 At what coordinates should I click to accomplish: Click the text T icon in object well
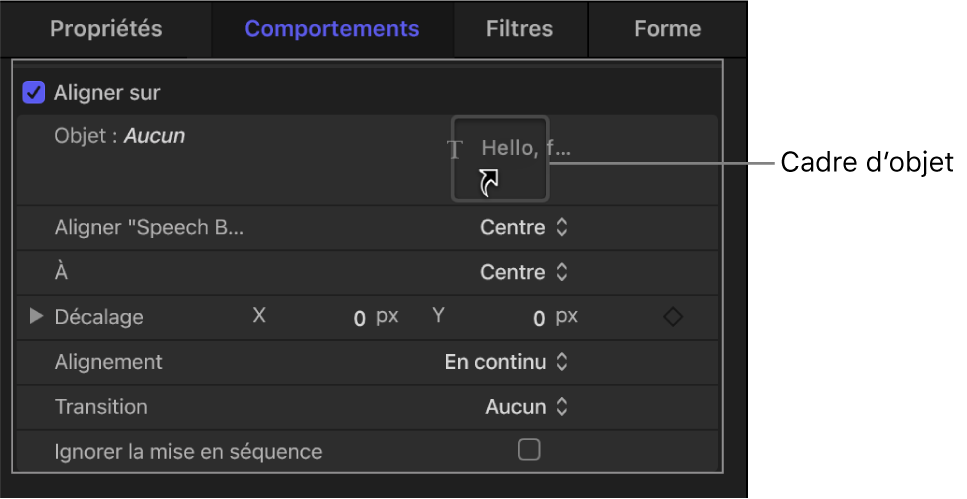coord(455,150)
